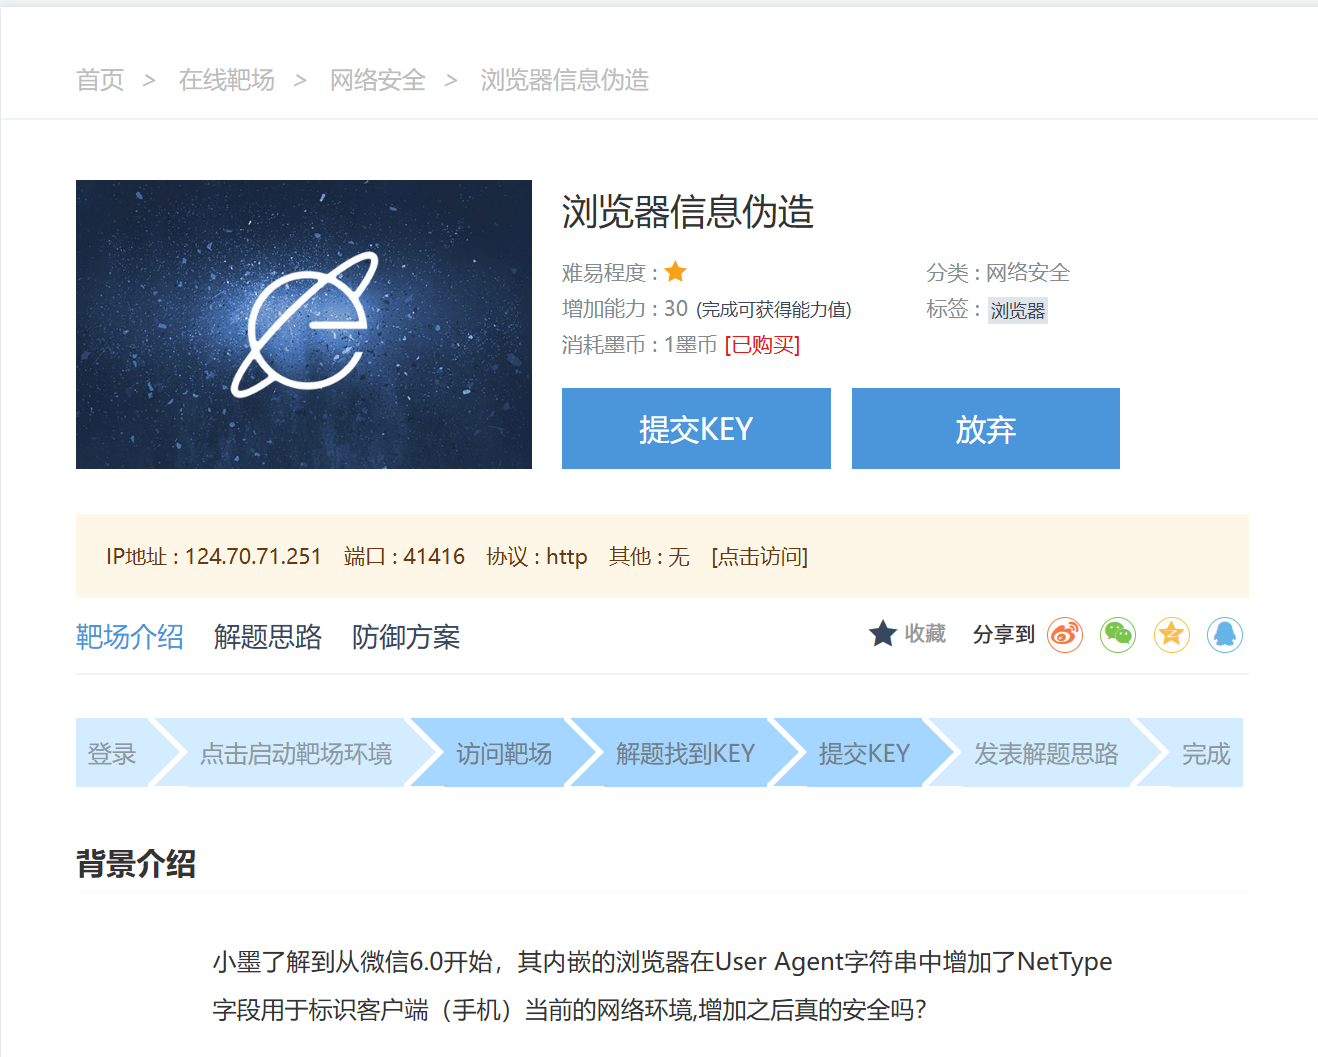The image size is (1318, 1057).
Task: Select the 发表解题思路 step
Action: 1046,753
